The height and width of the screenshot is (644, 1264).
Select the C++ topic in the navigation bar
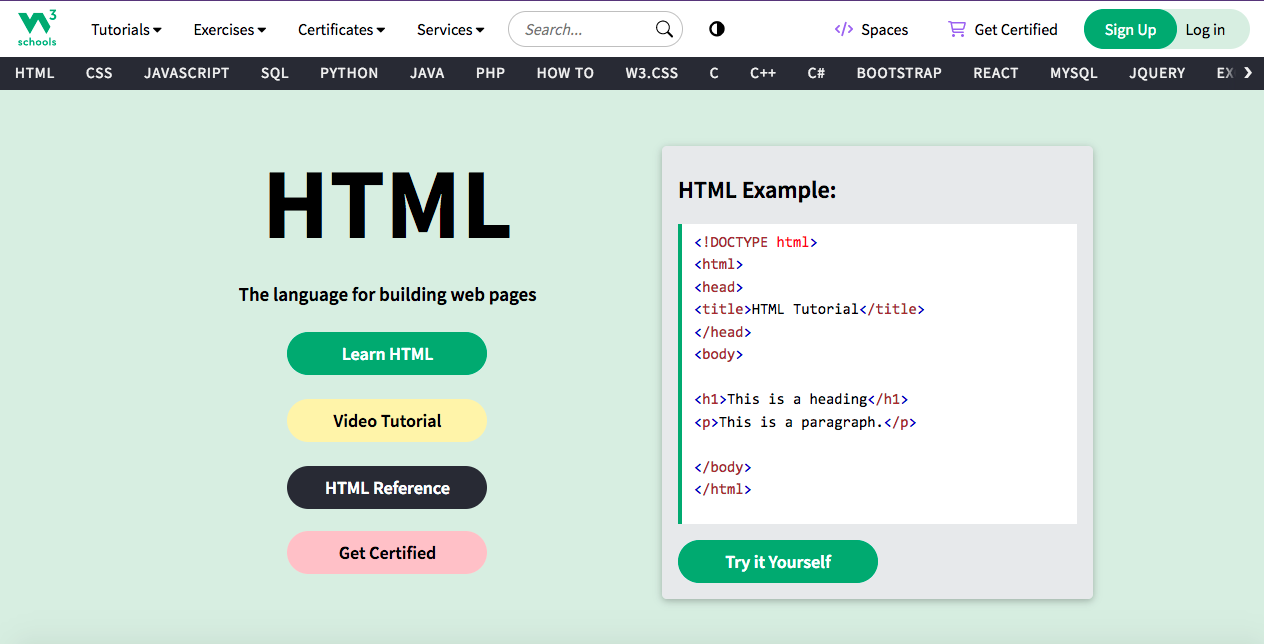click(763, 72)
